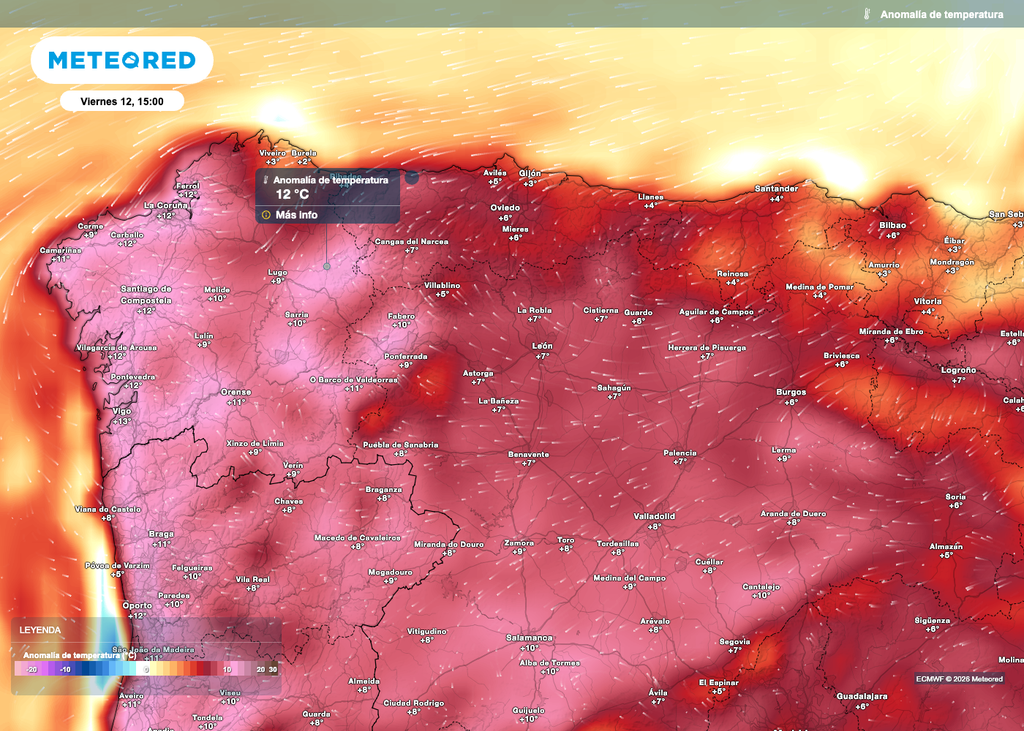The width and height of the screenshot is (1024, 731).
Task: Click the Lugo +9° label
Action: click(x=278, y=276)
